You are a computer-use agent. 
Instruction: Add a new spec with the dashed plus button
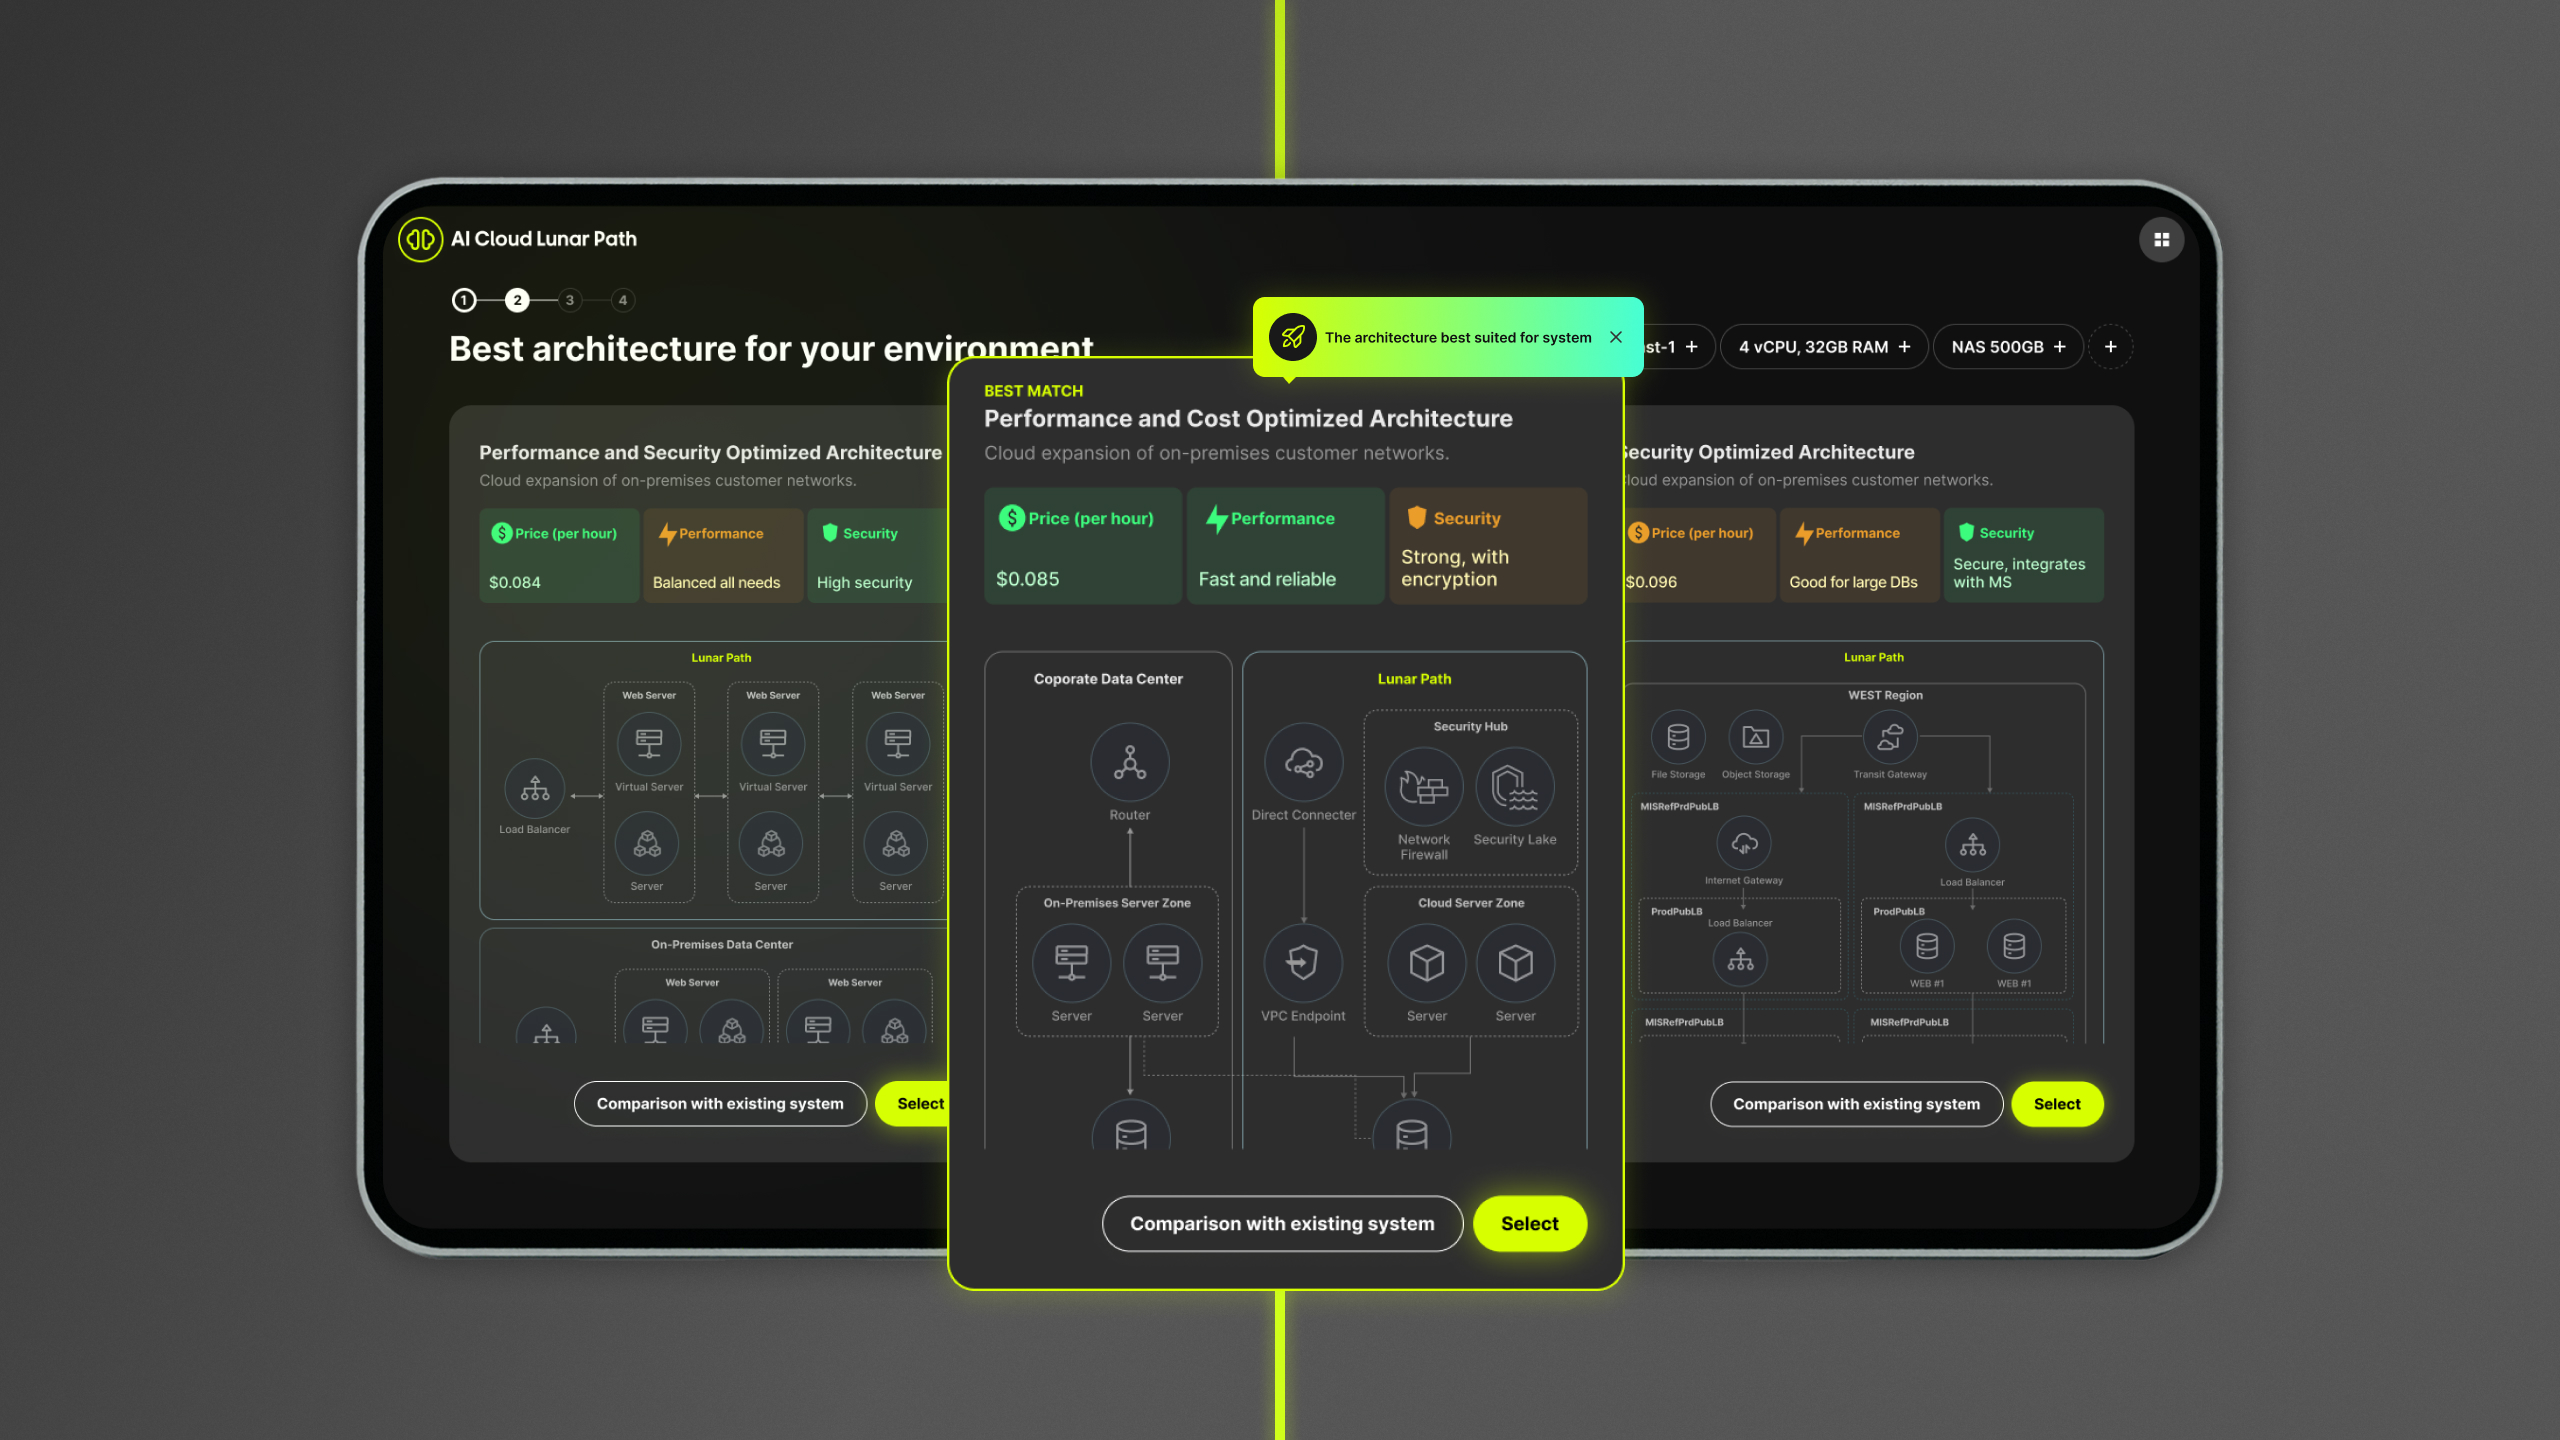2111,347
